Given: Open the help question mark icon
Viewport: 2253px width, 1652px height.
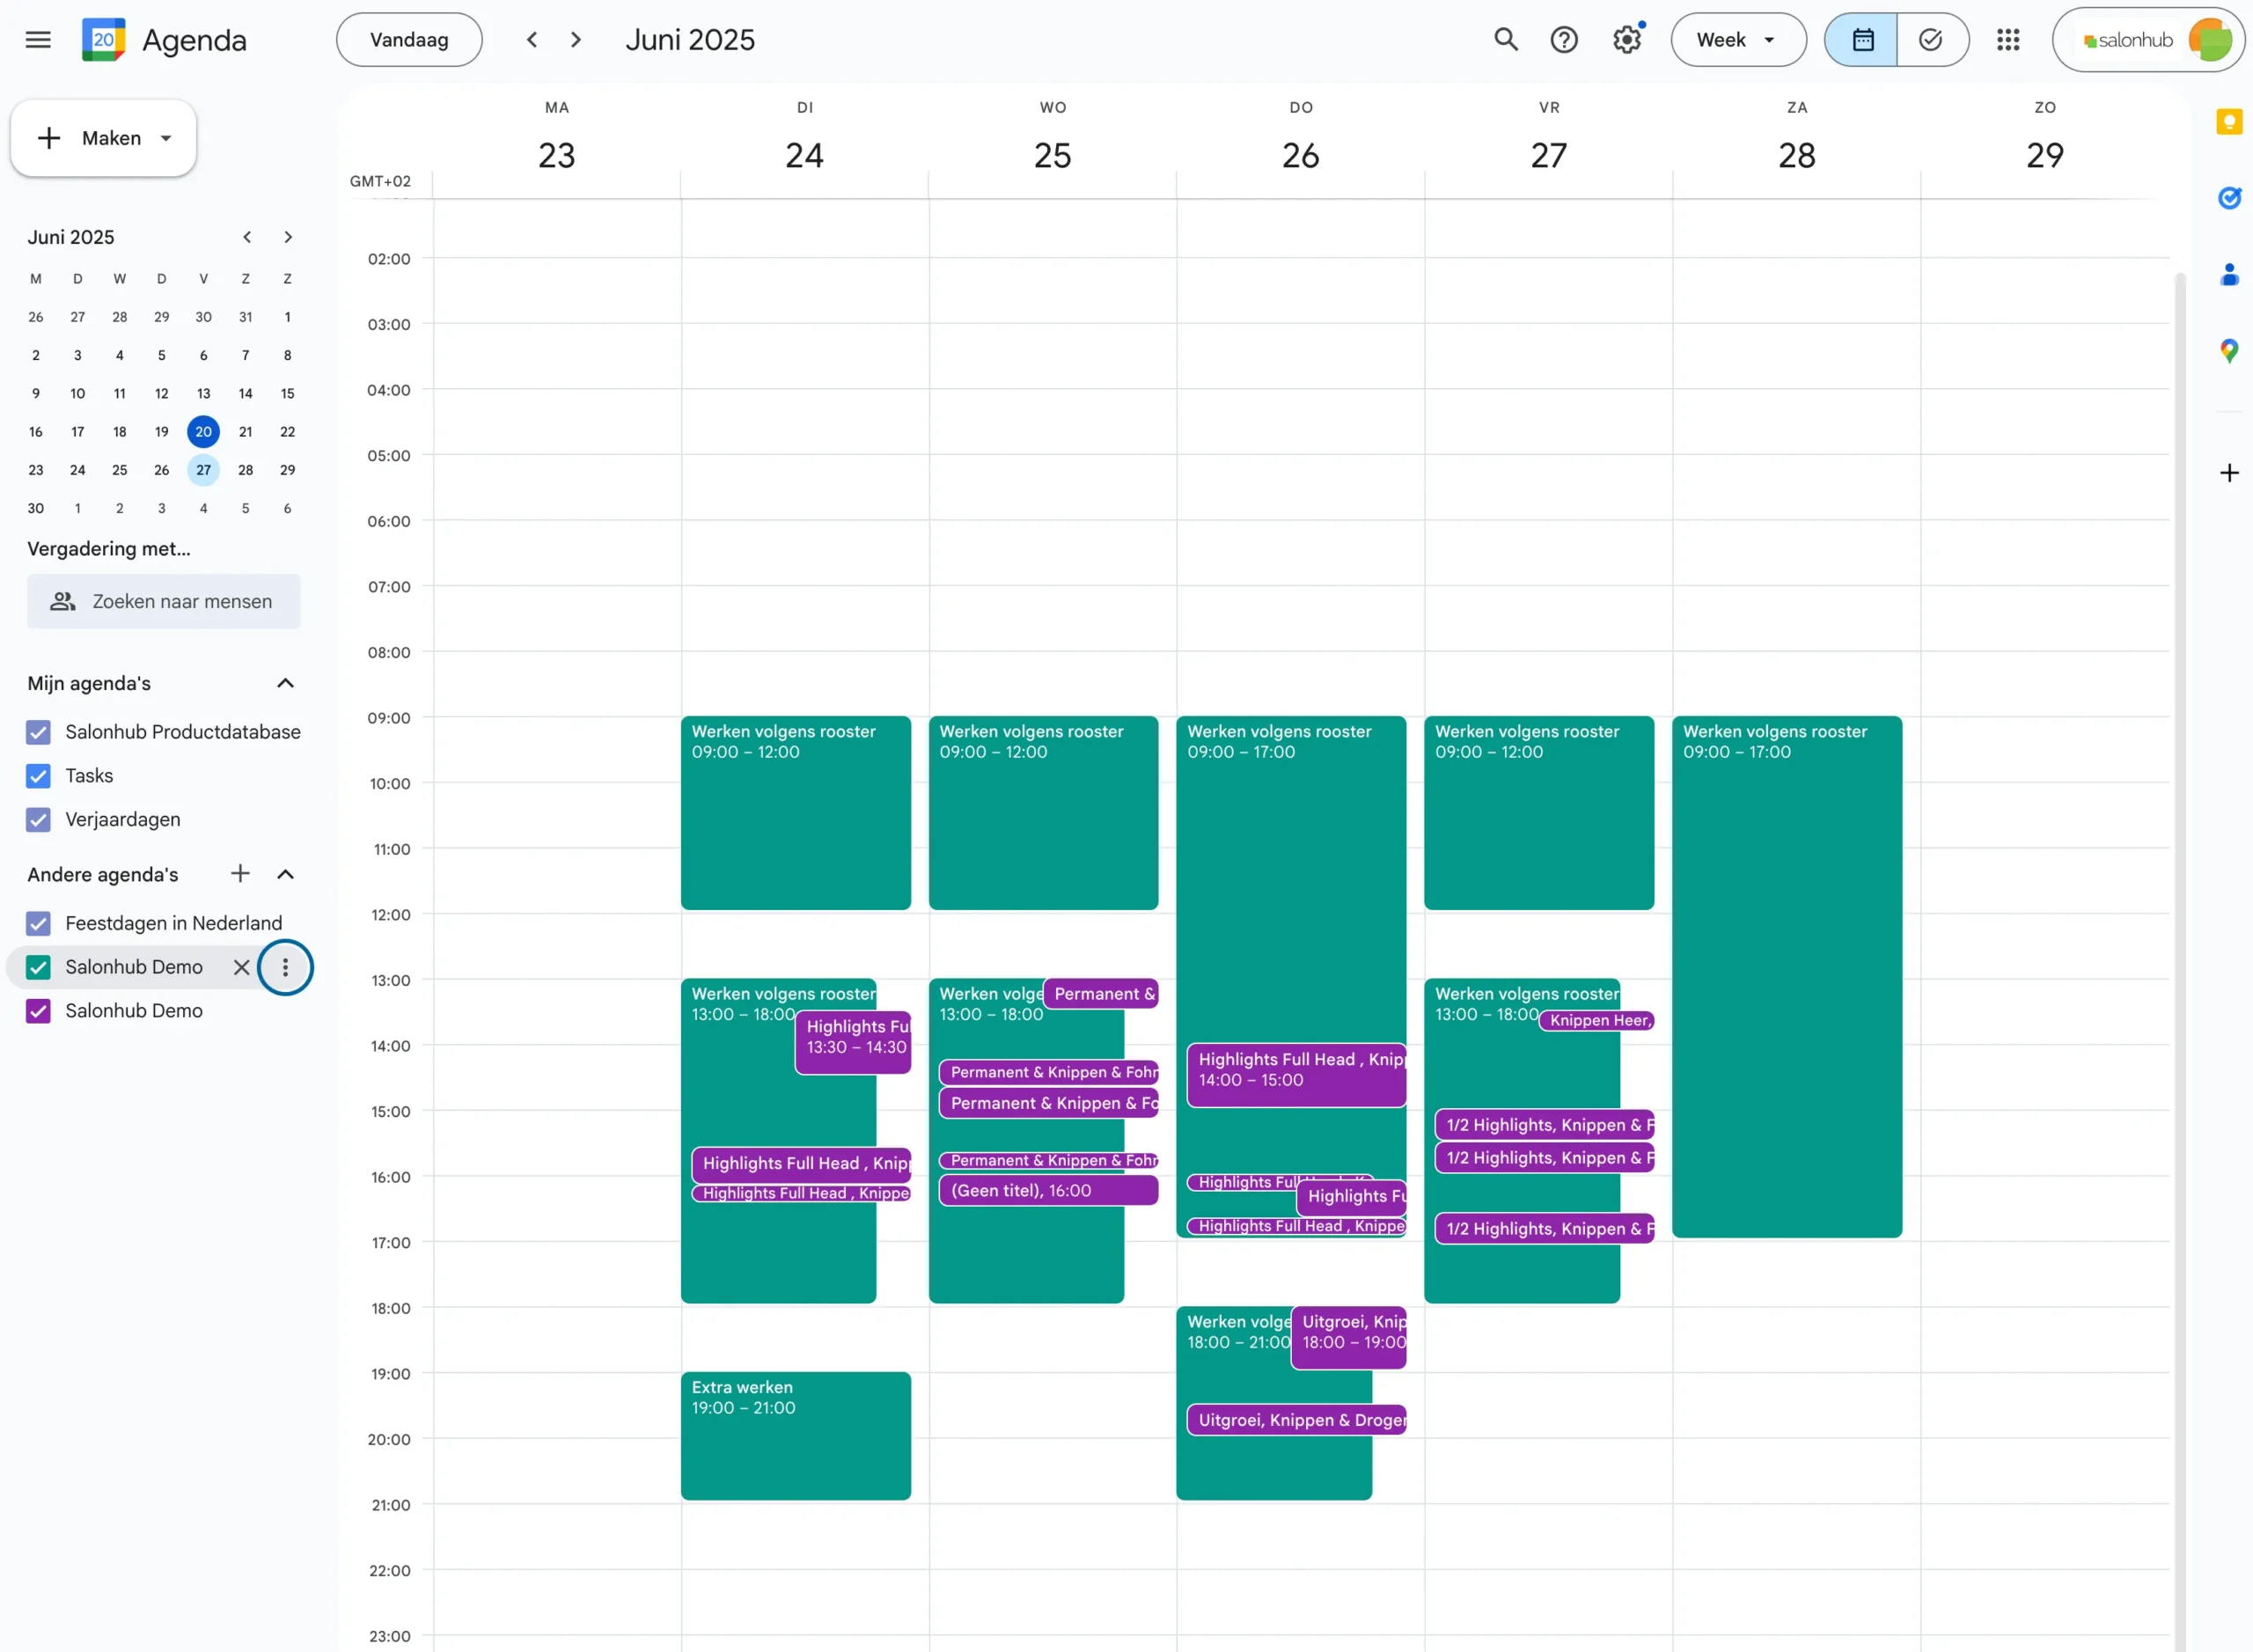Looking at the screenshot, I should tap(1563, 40).
